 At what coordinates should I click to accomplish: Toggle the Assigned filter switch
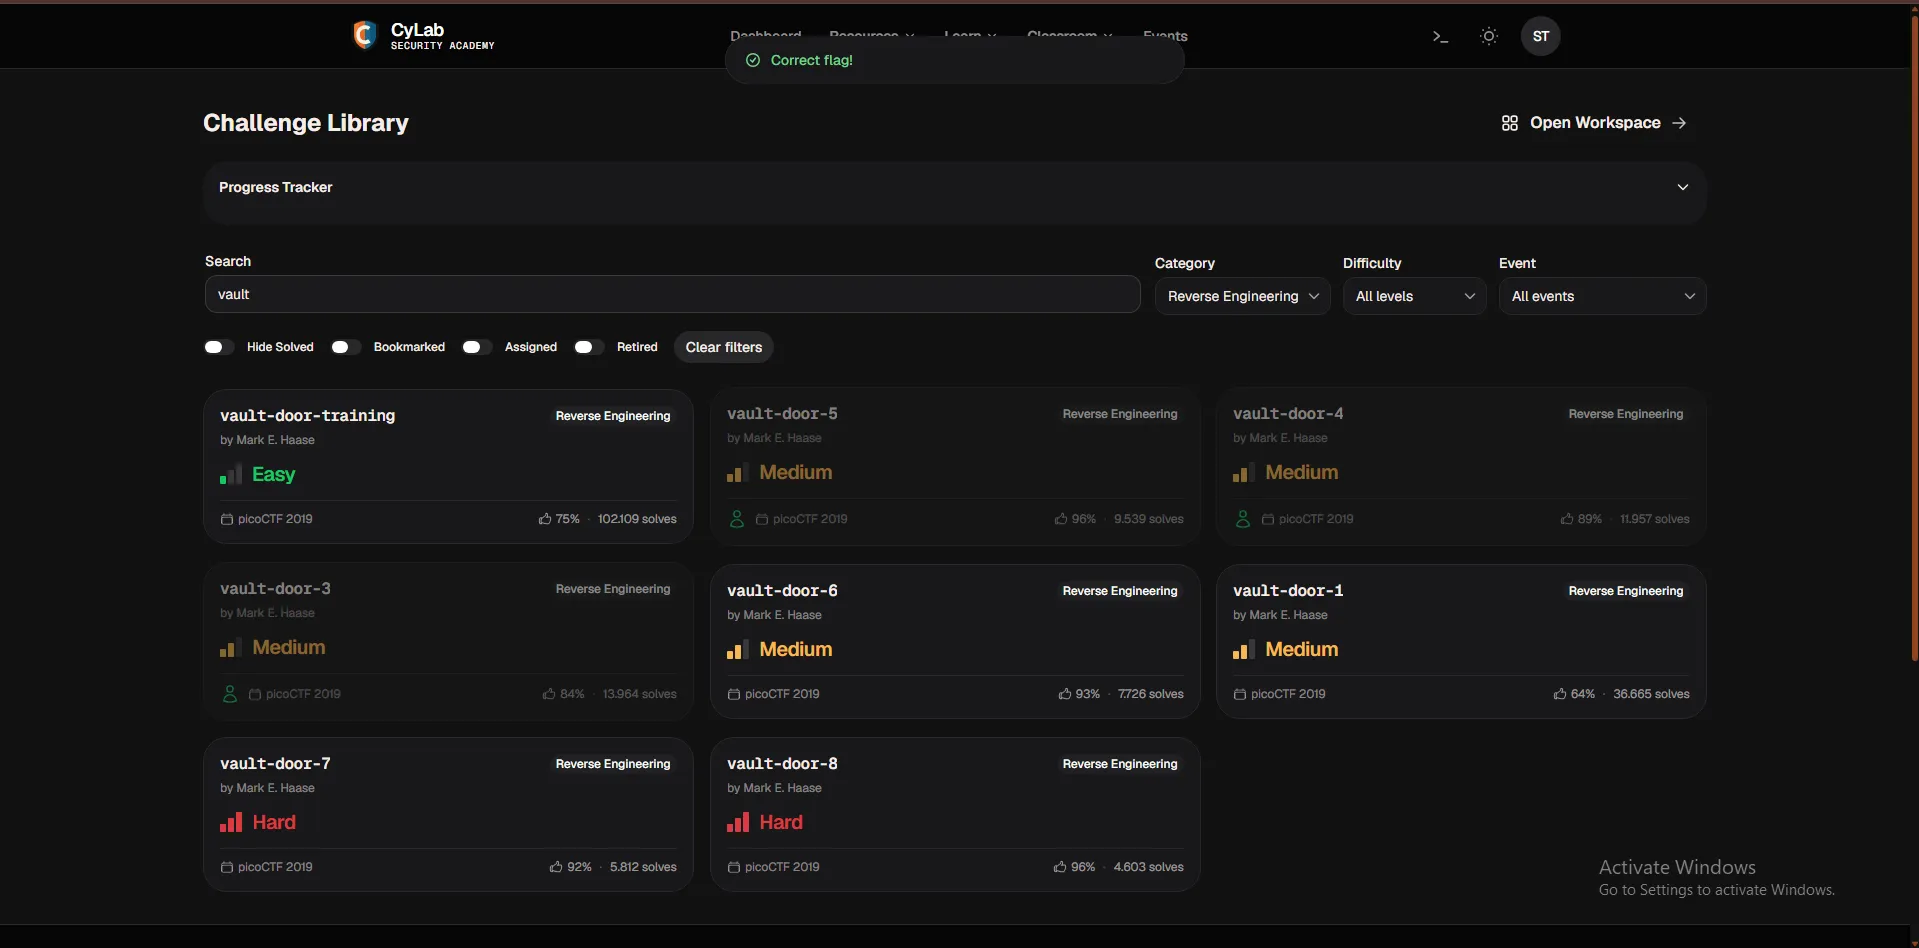pyautogui.click(x=477, y=347)
